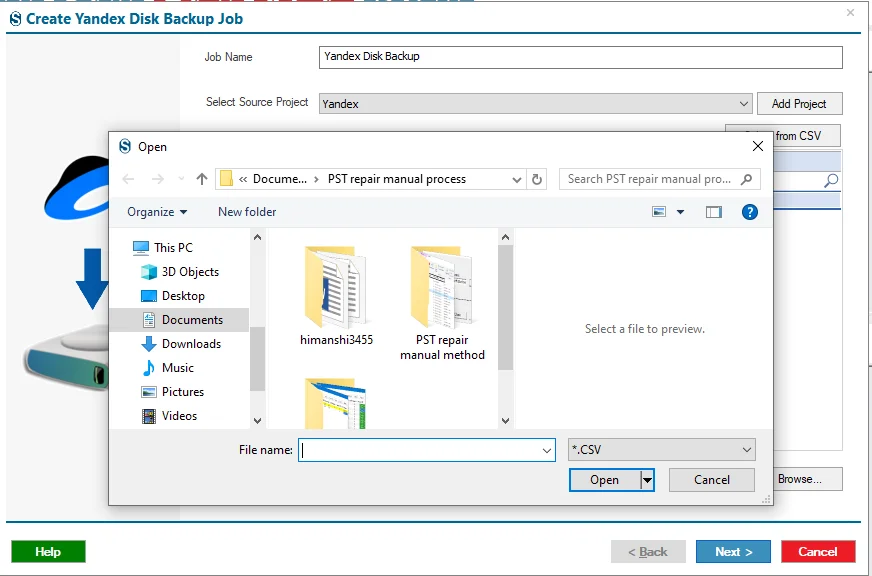Viewport: 872px width, 576px height.
Task: Select Downloads in navigation tree
Action: 191,344
